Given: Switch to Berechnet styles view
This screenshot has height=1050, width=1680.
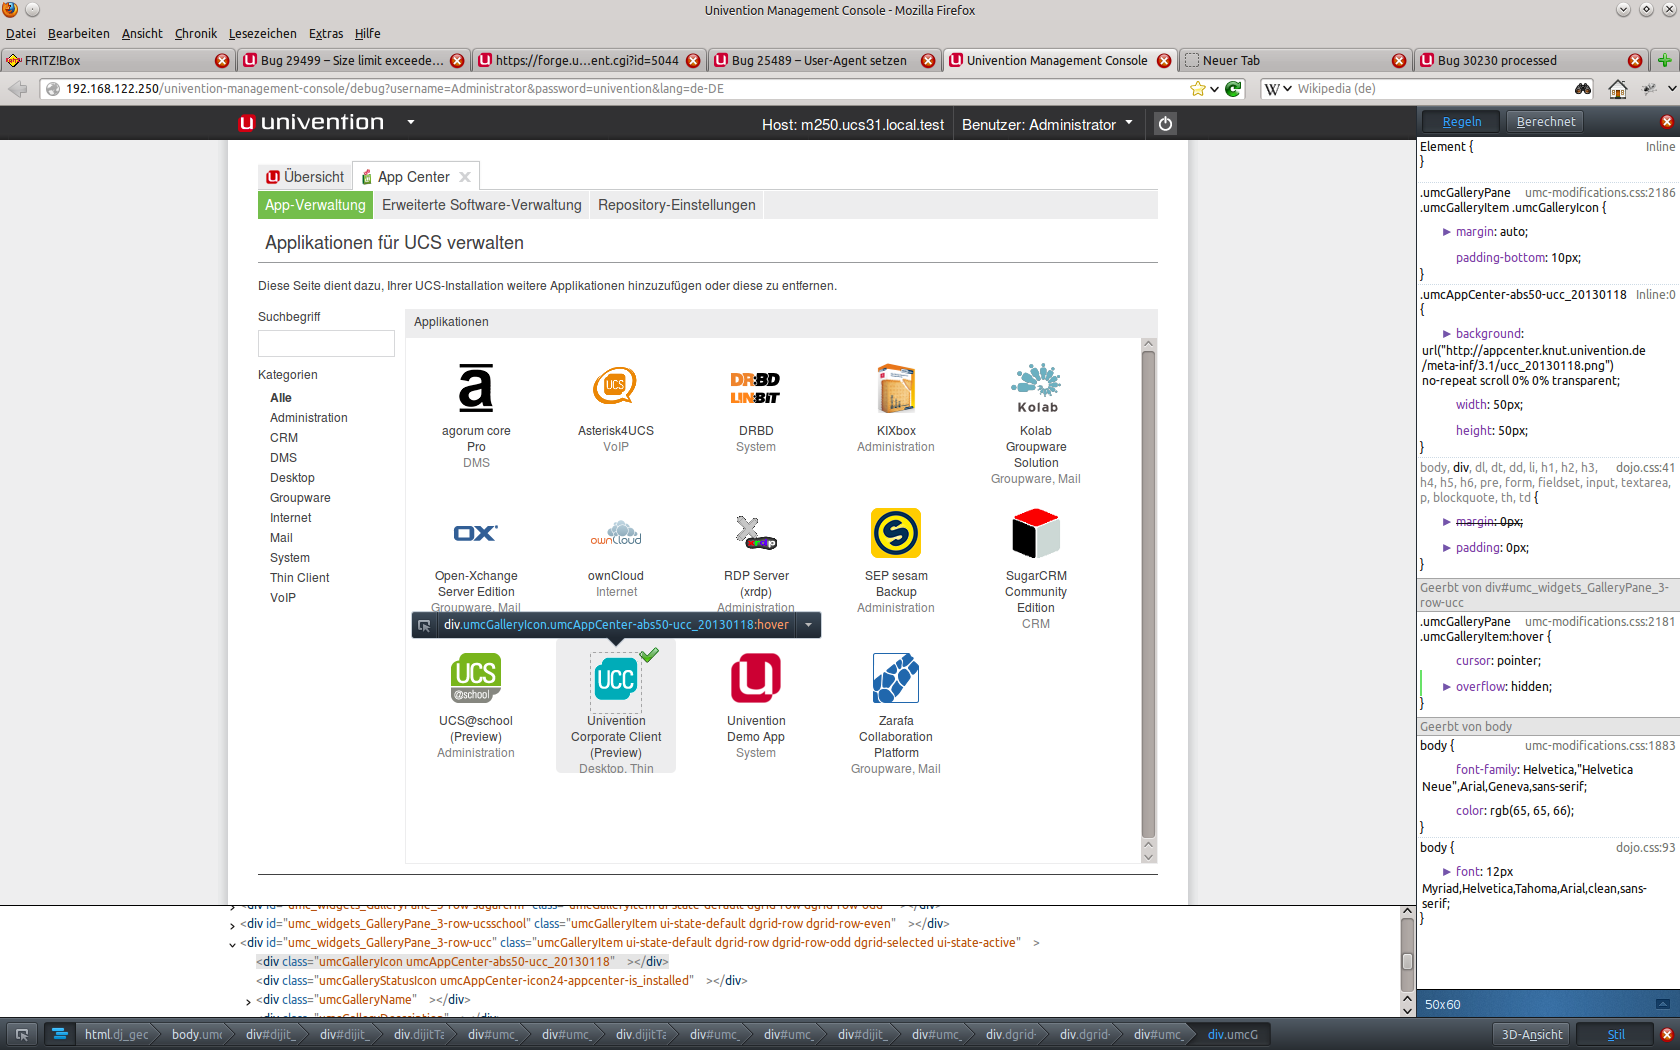Looking at the screenshot, I should coord(1545,122).
